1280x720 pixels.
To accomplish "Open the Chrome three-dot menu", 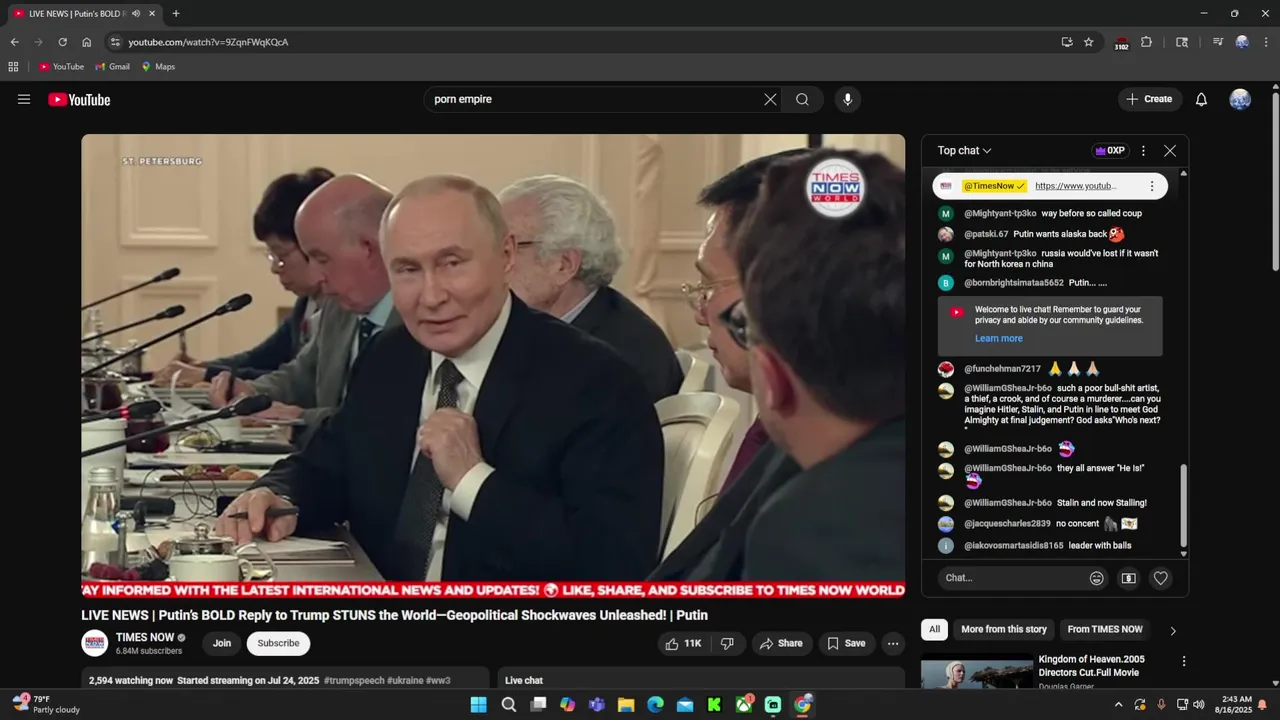I will coord(1265,42).
